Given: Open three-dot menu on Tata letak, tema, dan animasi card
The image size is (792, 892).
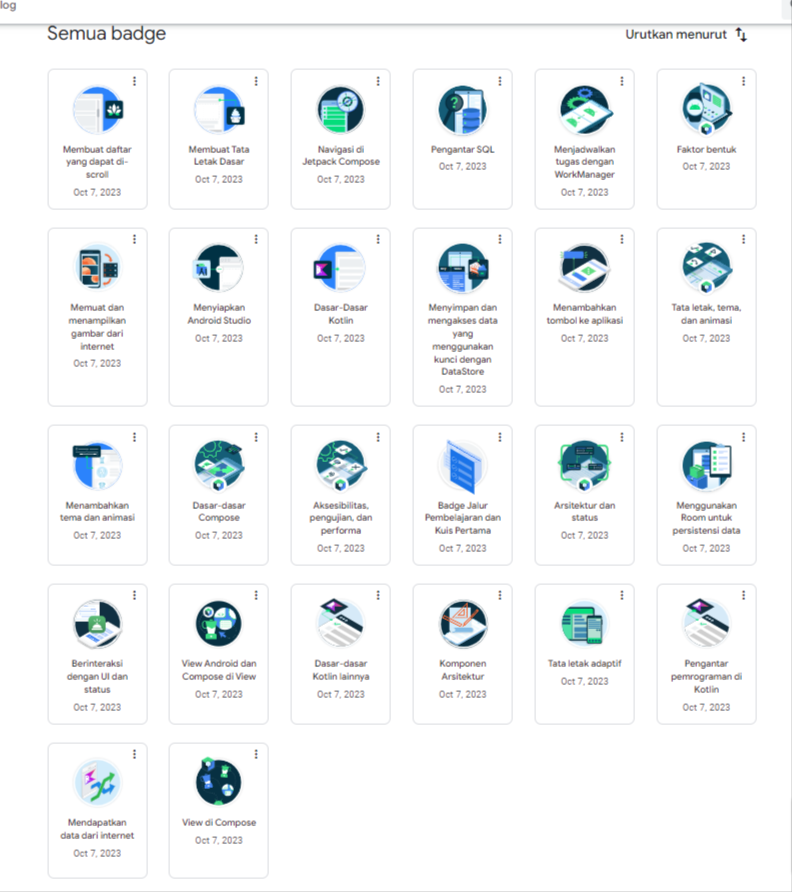Looking at the screenshot, I should pos(744,239).
